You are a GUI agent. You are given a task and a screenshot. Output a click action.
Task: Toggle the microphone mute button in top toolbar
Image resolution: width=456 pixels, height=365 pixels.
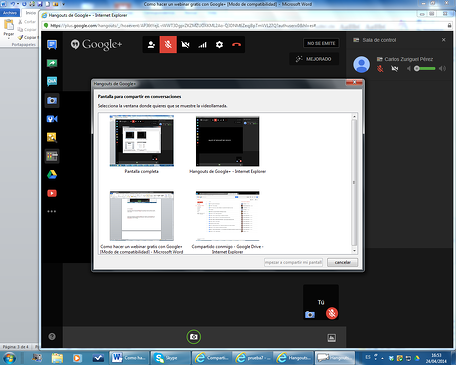coord(168,45)
